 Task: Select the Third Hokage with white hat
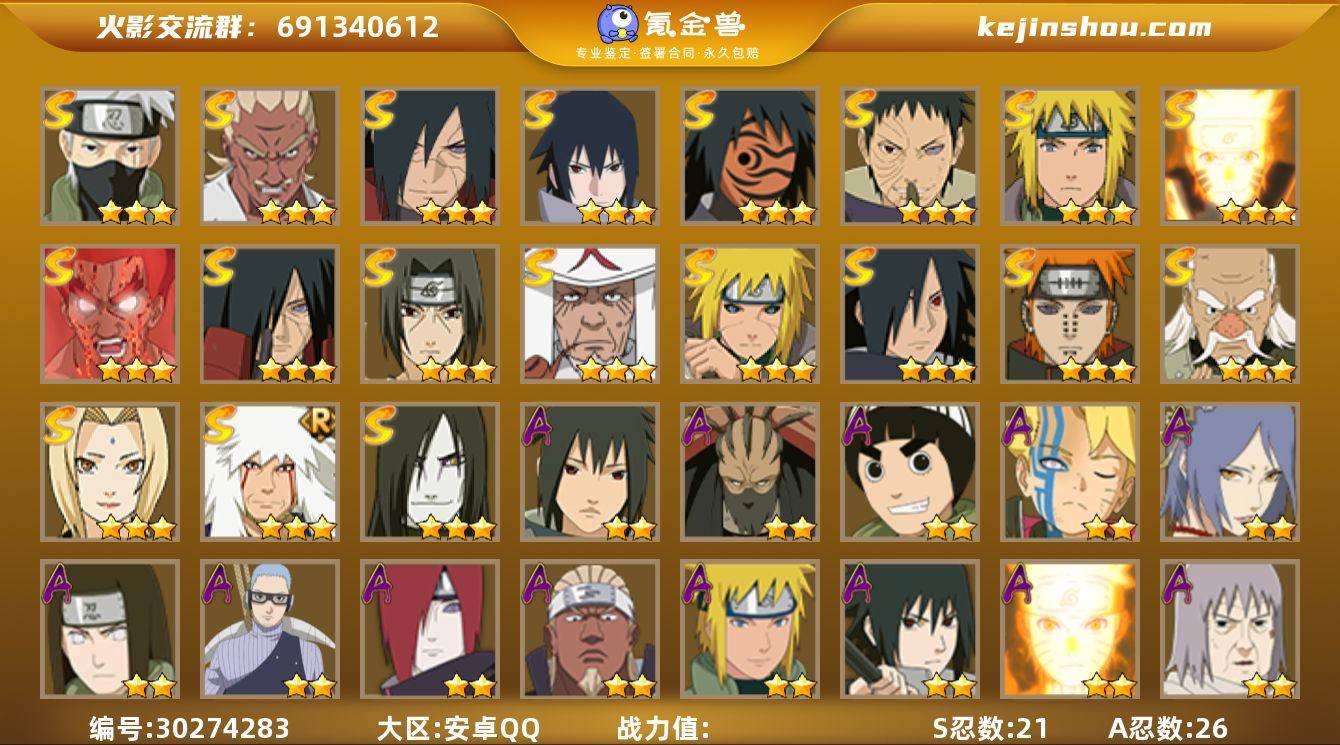point(590,314)
